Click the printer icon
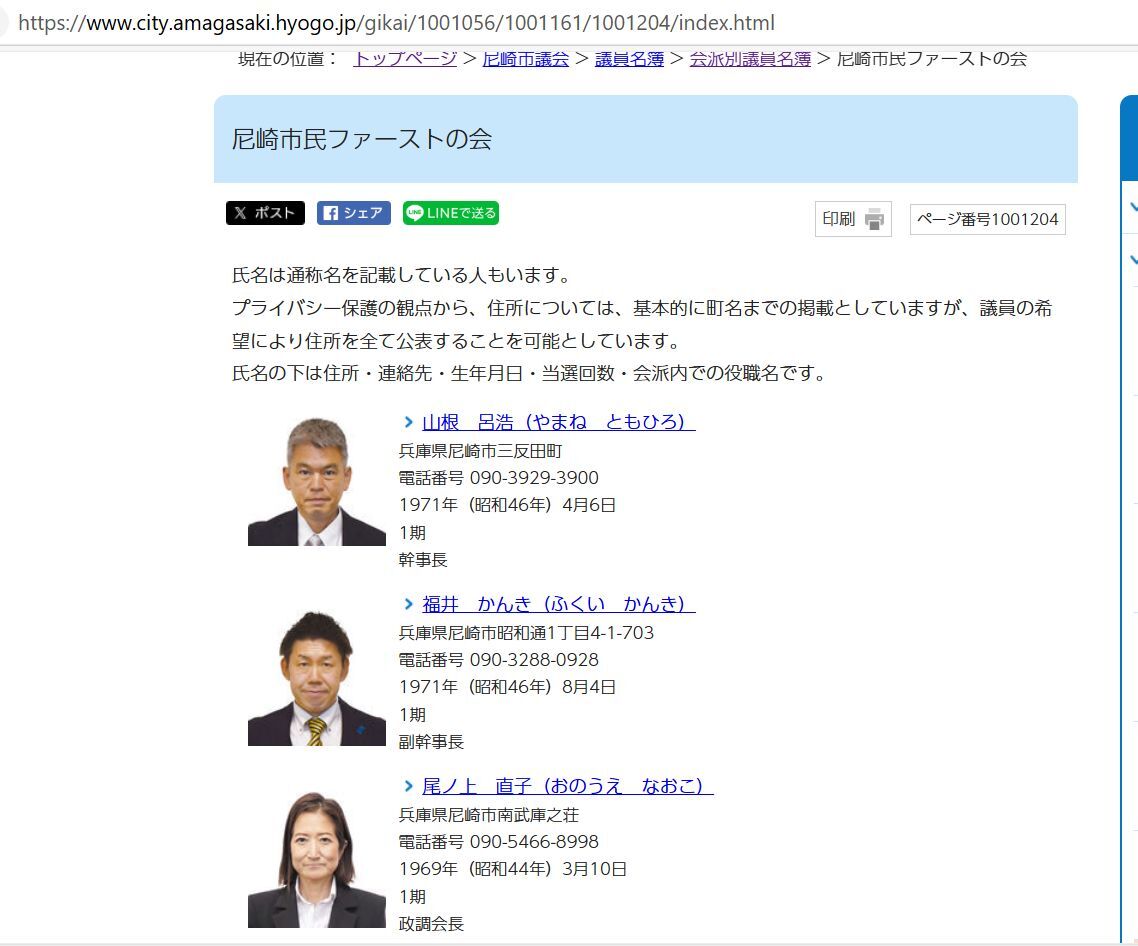The image size is (1138, 946). point(875,219)
